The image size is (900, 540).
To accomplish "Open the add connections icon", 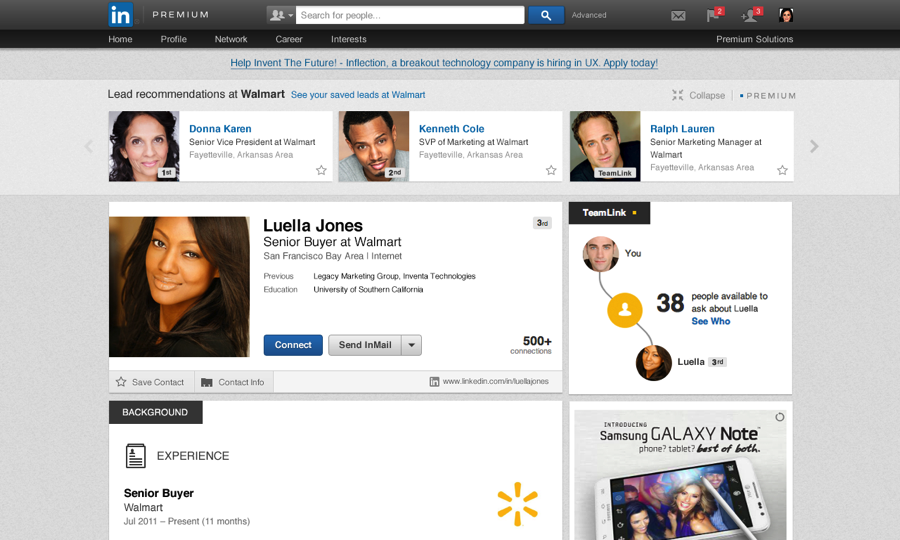I will point(751,14).
